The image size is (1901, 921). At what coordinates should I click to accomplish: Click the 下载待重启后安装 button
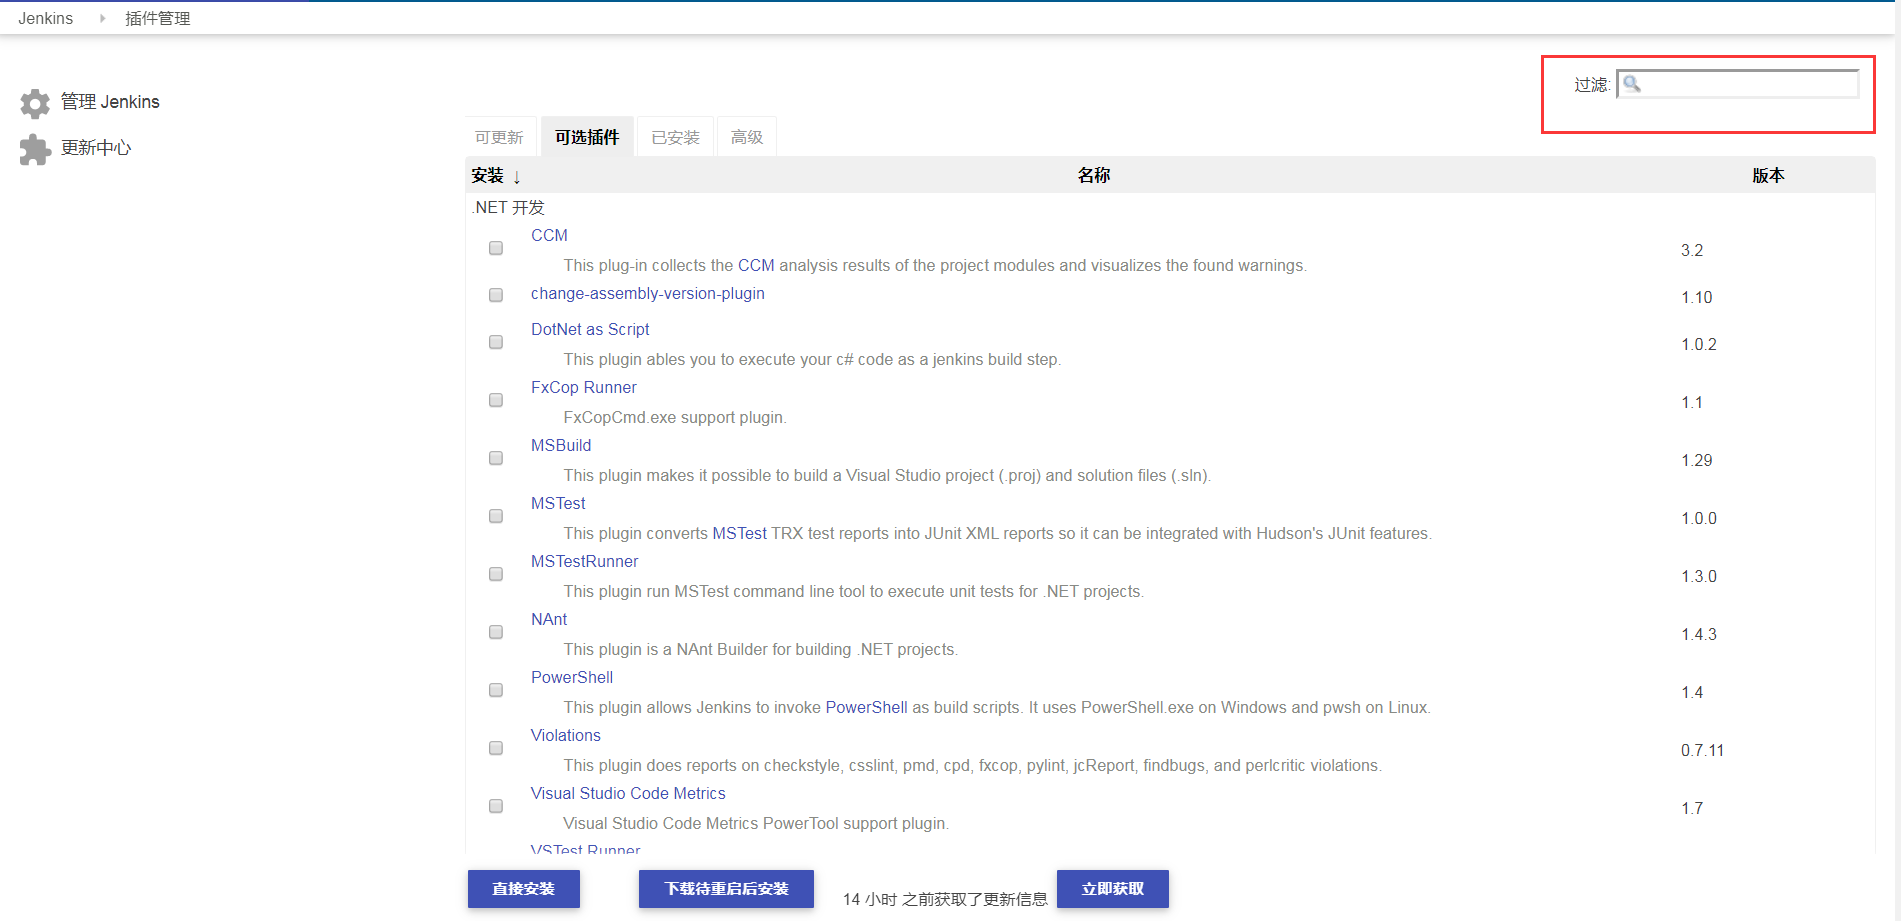[726, 888]
